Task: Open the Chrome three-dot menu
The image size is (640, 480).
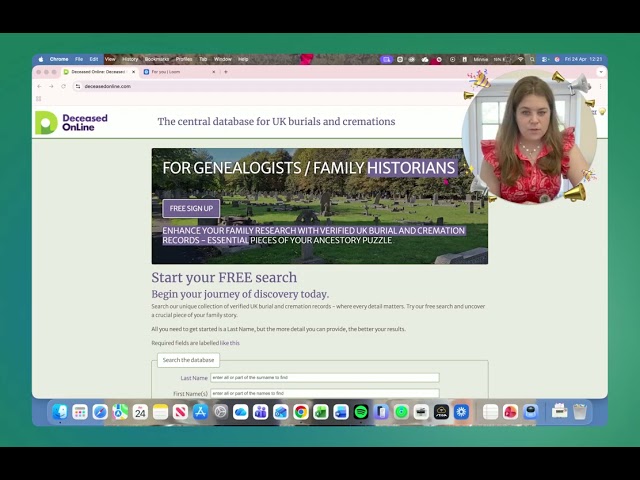Action: click(x=600, y=86)
